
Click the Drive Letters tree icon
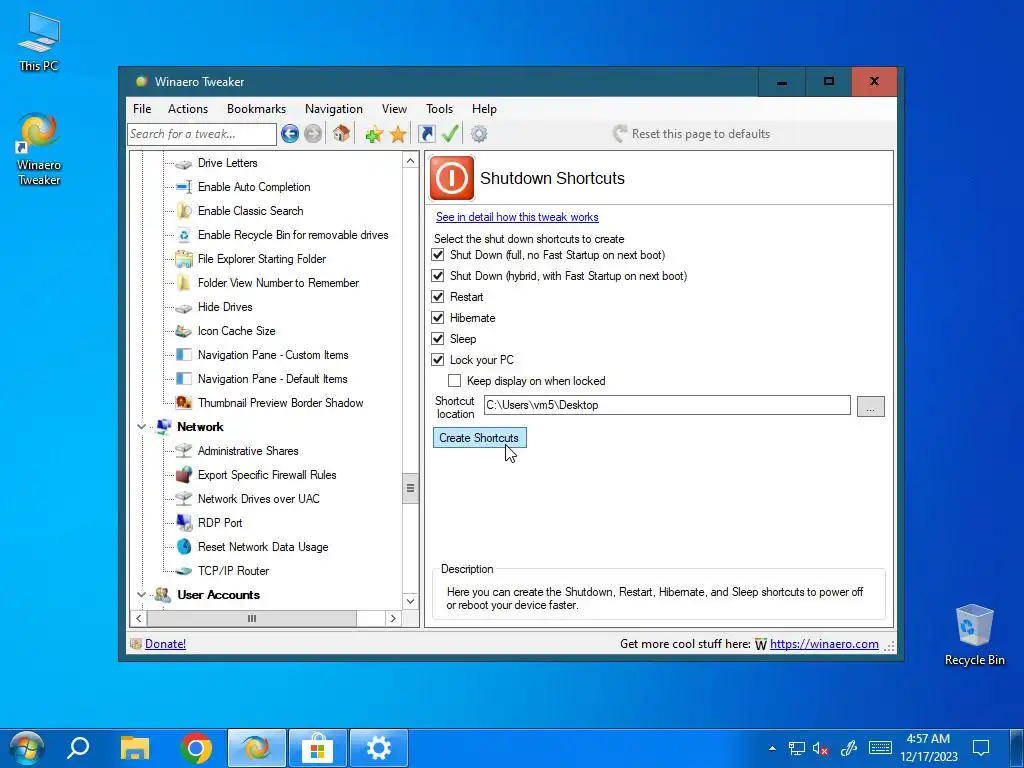(x=184, y=163)
